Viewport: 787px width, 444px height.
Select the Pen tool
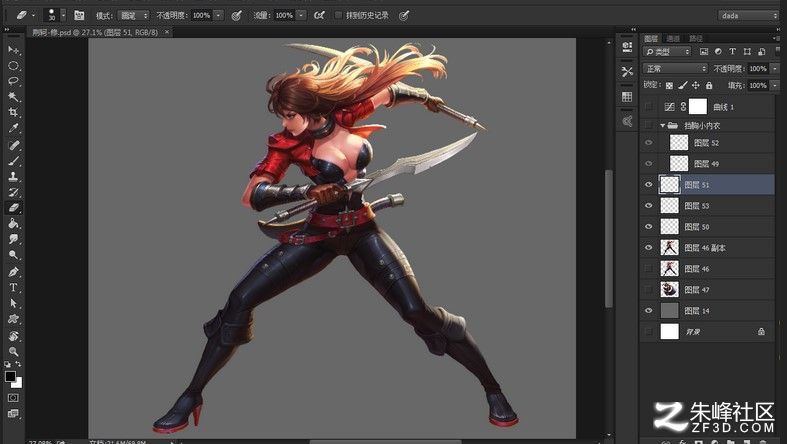click(14, 272)
